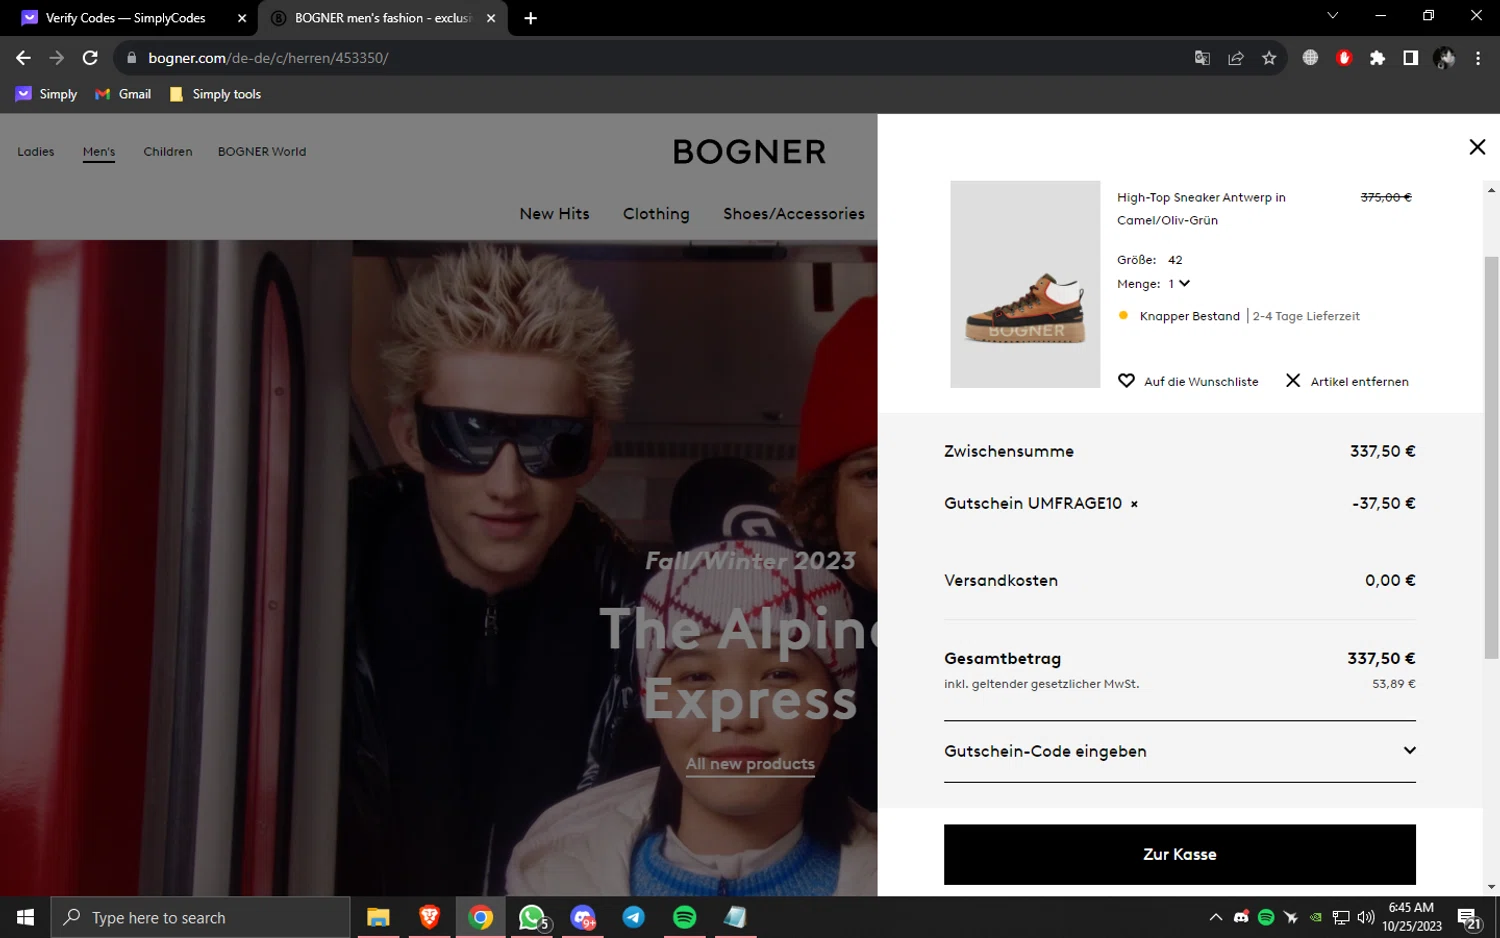Image resolution: width=1500 pixels, height=938 pixels.
Task: Switch to Verify Codes SimplyCodes tab
Action: [125, 18]
